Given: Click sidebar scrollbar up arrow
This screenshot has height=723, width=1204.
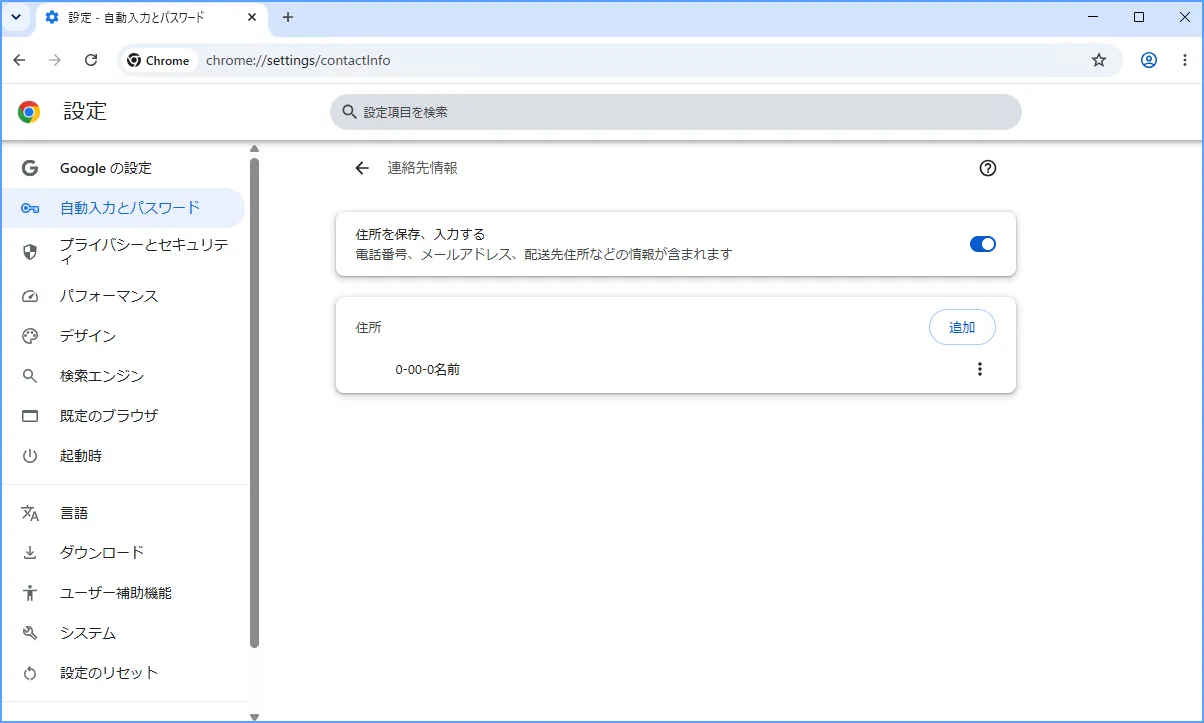Looking at the screenshot, I should coord(254,149).
